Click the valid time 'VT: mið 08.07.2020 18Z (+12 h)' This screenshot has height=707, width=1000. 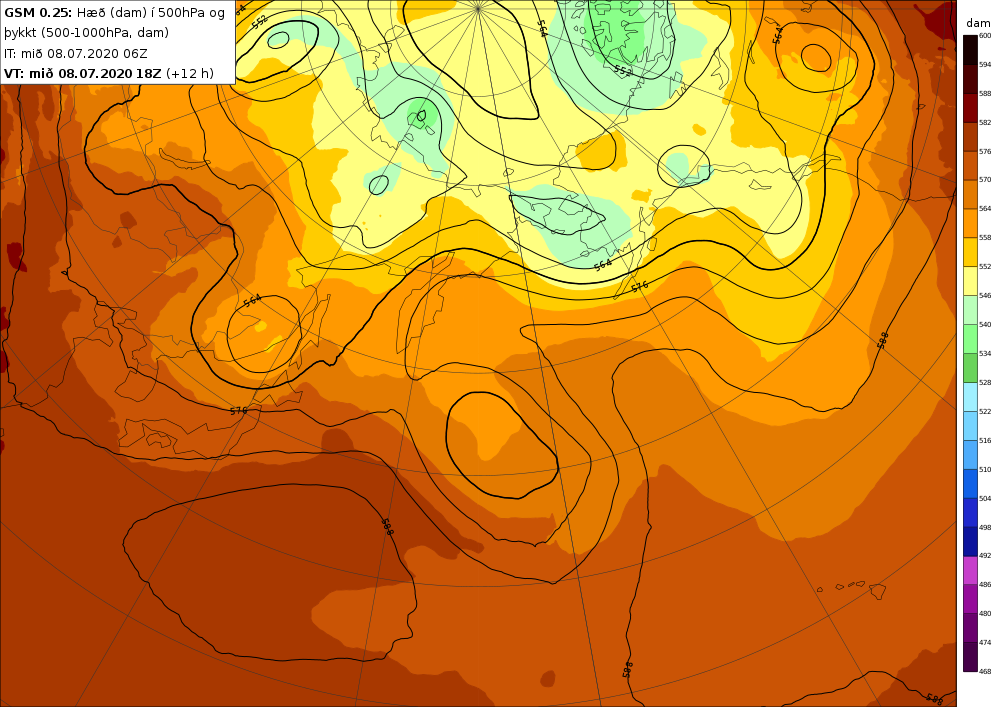click(x=109, y=73)
